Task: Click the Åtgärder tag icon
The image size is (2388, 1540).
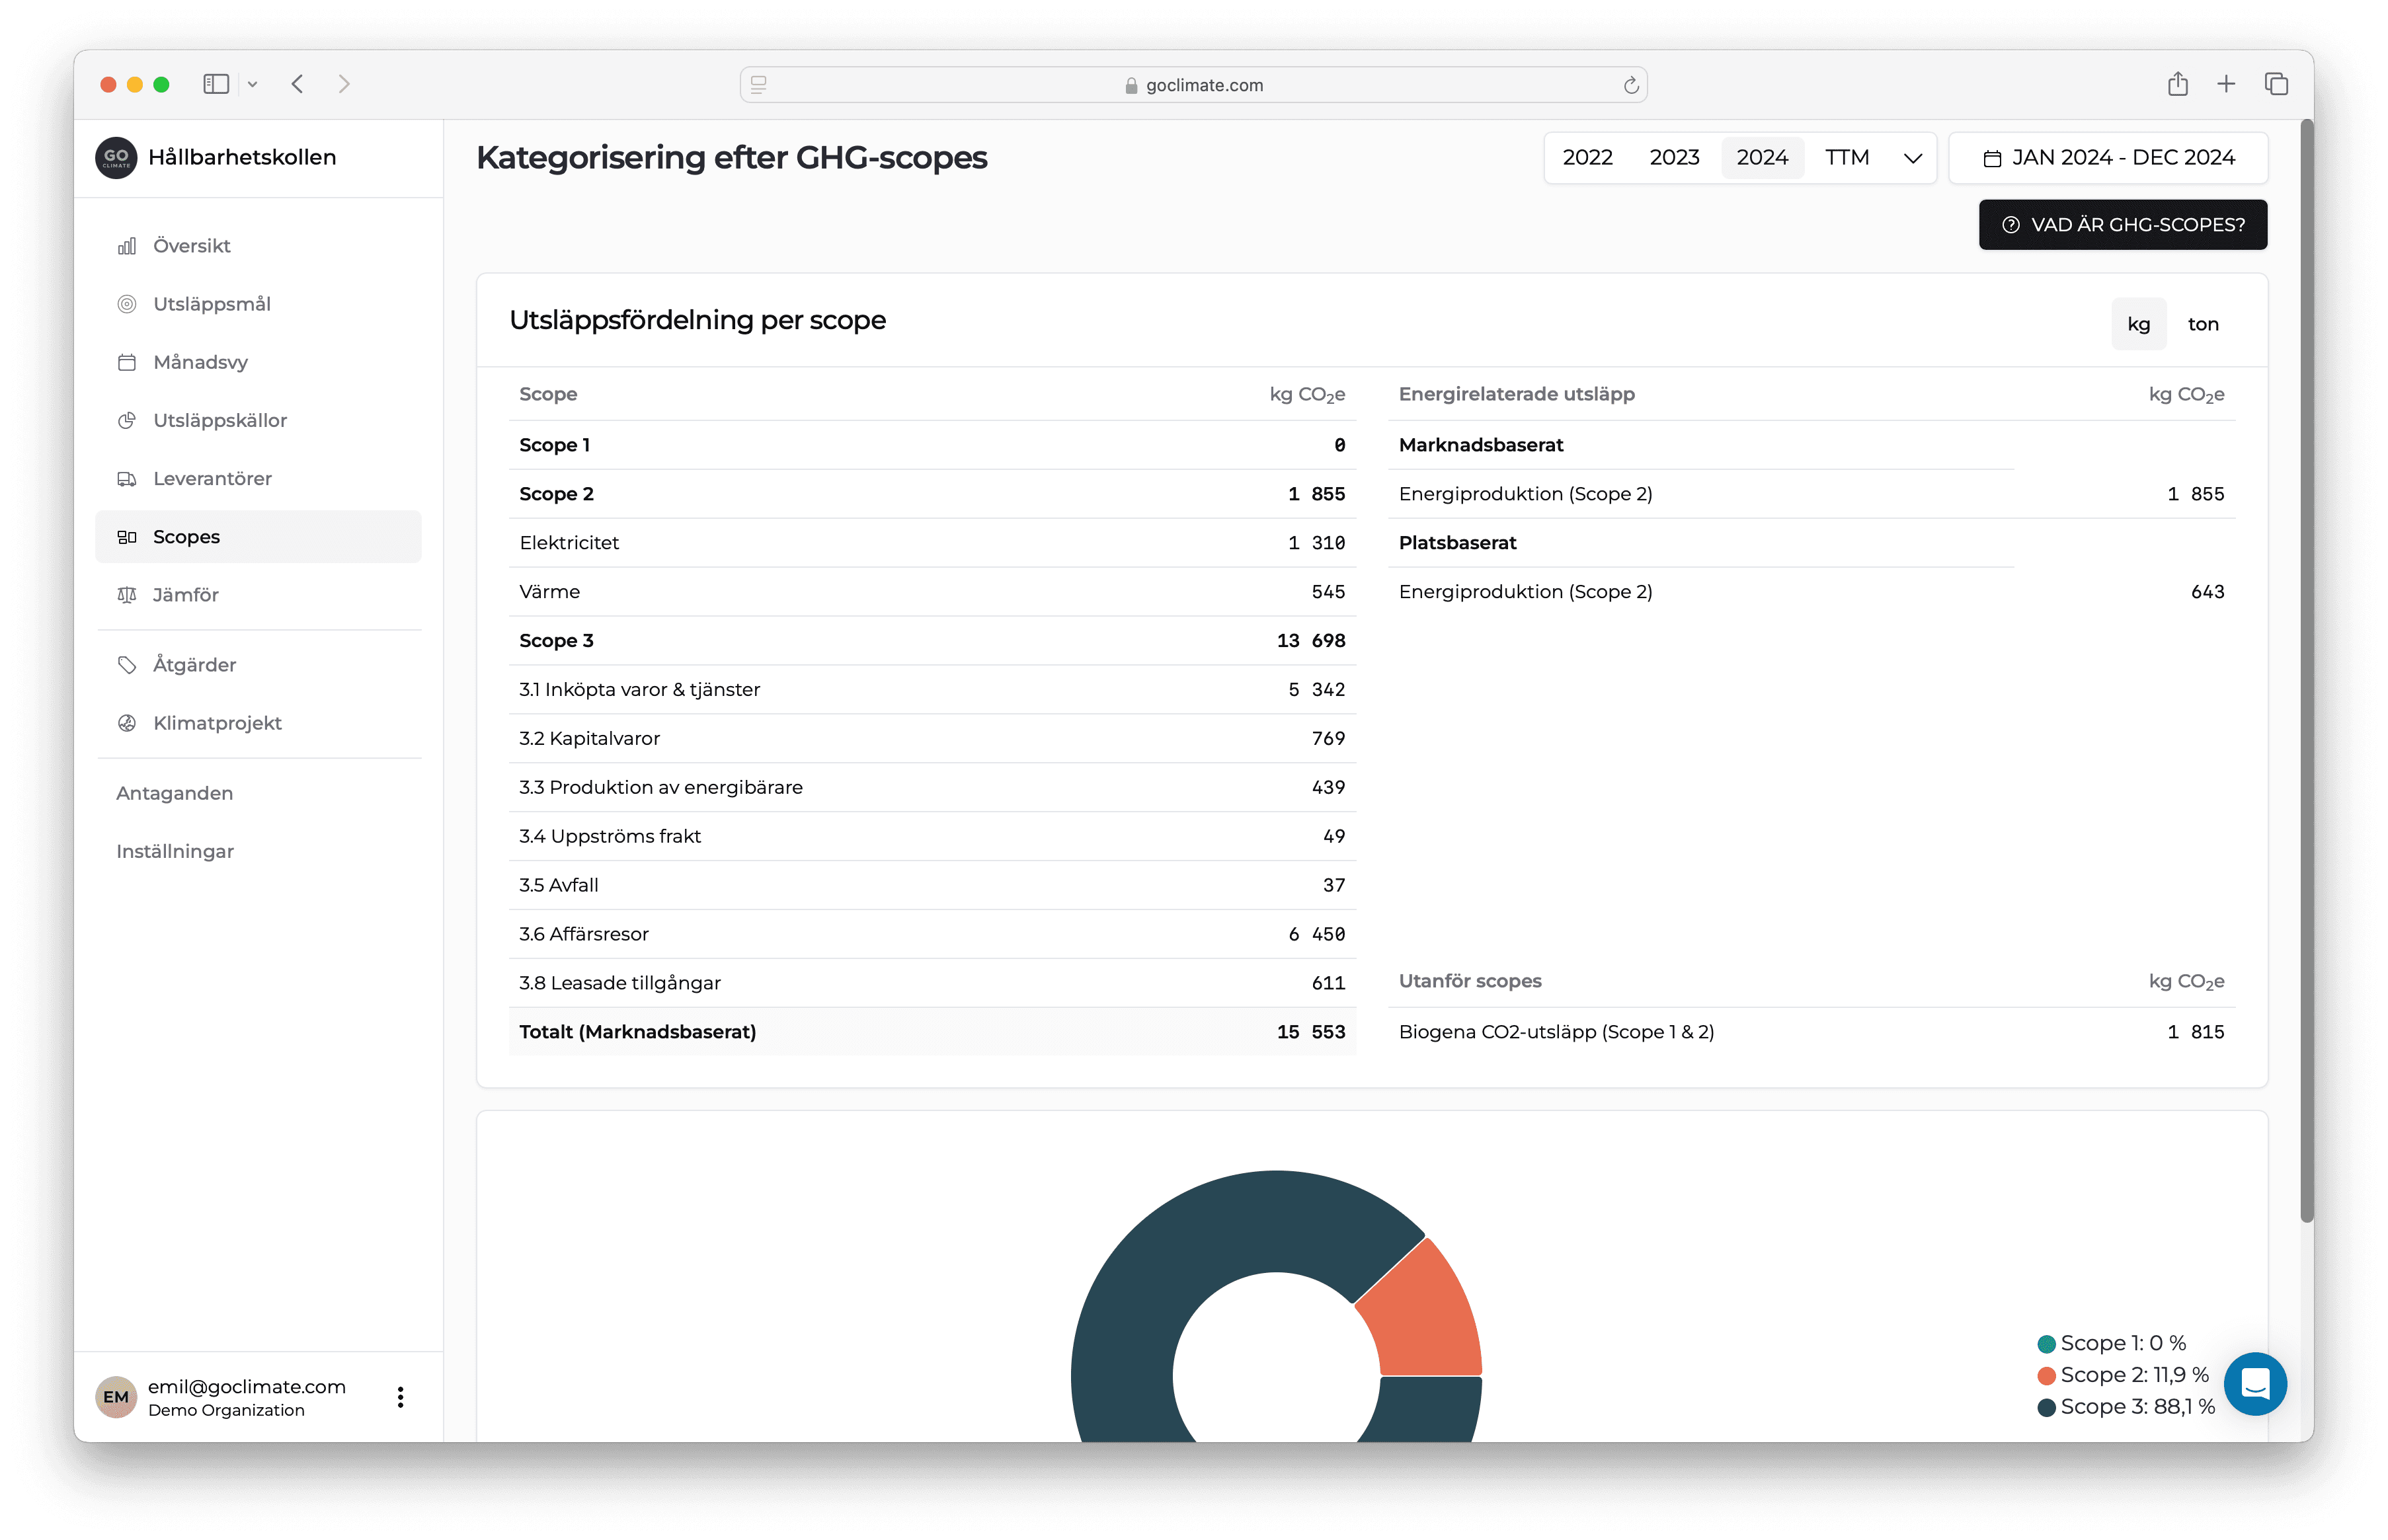Action: (127, 665)
